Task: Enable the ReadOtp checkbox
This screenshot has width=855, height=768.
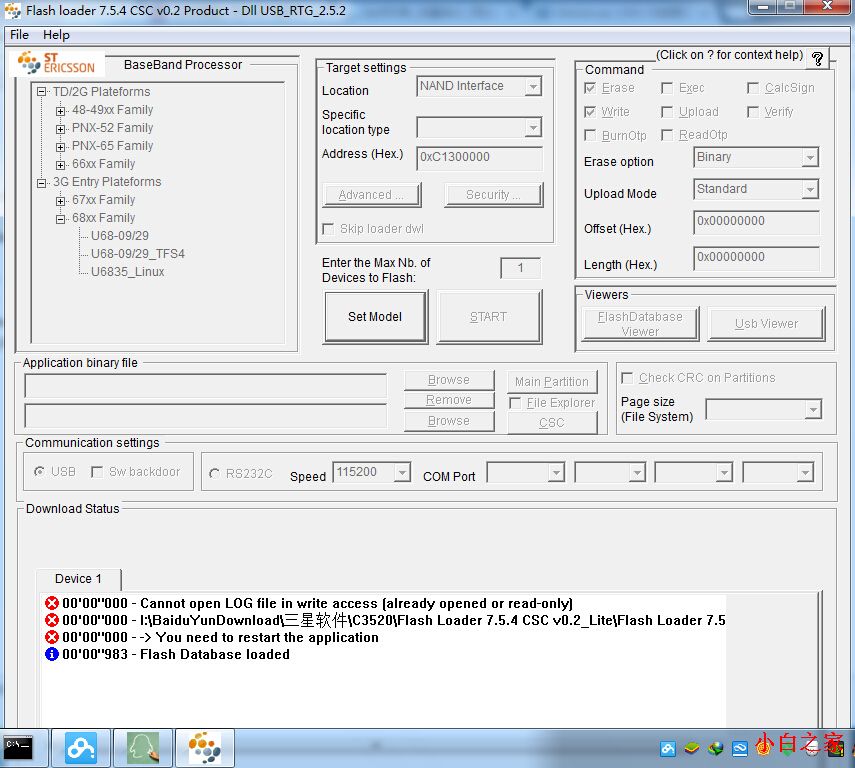Action: pos(666,135)
